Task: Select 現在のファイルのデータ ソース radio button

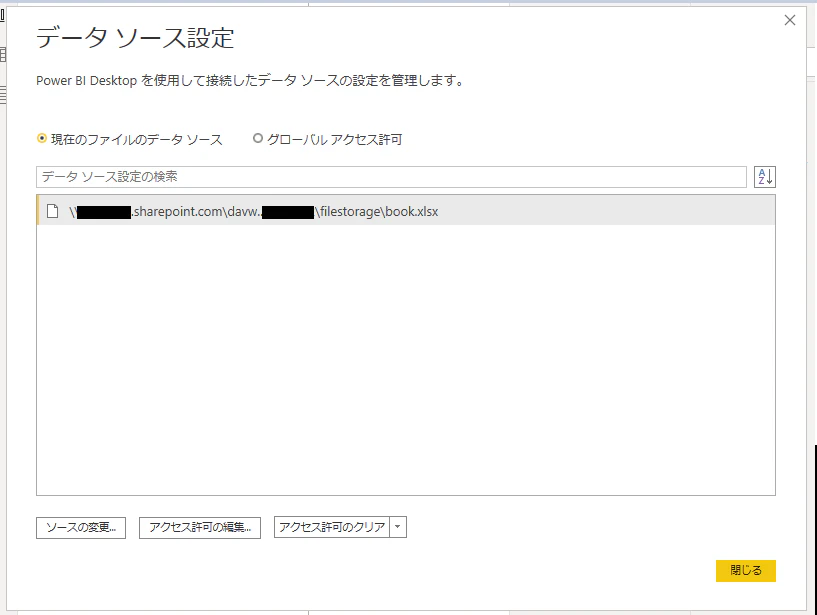Action: pyautogui.click(x=42, y=139)
